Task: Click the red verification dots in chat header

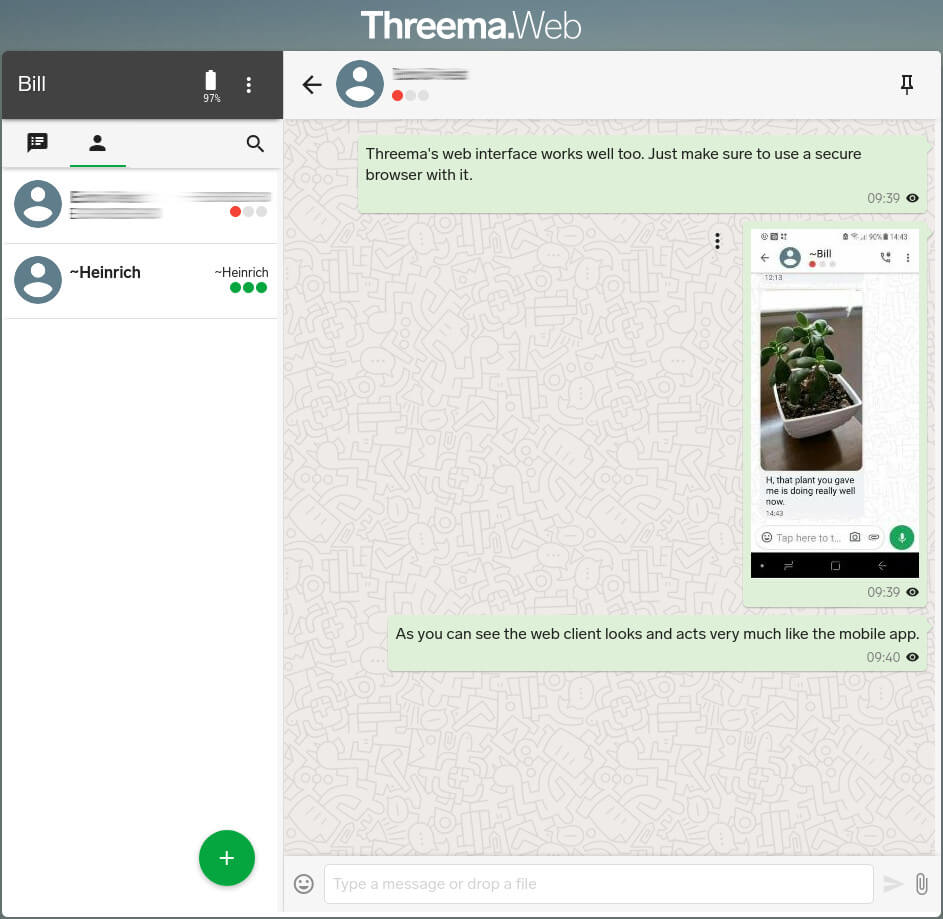Action: click(410, 95)
